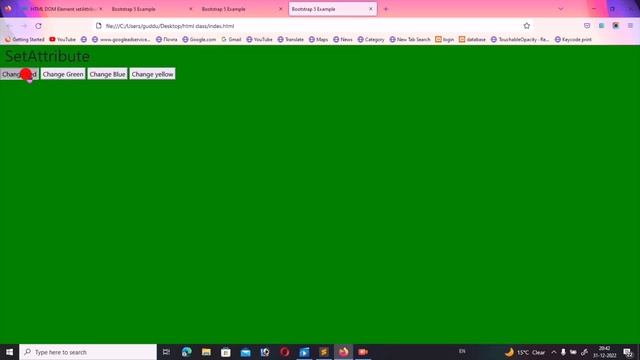The height and width of the screenshot is (360, 640).
Task: Open the red screen recorder taskbar icon
Action: [363, 352]
